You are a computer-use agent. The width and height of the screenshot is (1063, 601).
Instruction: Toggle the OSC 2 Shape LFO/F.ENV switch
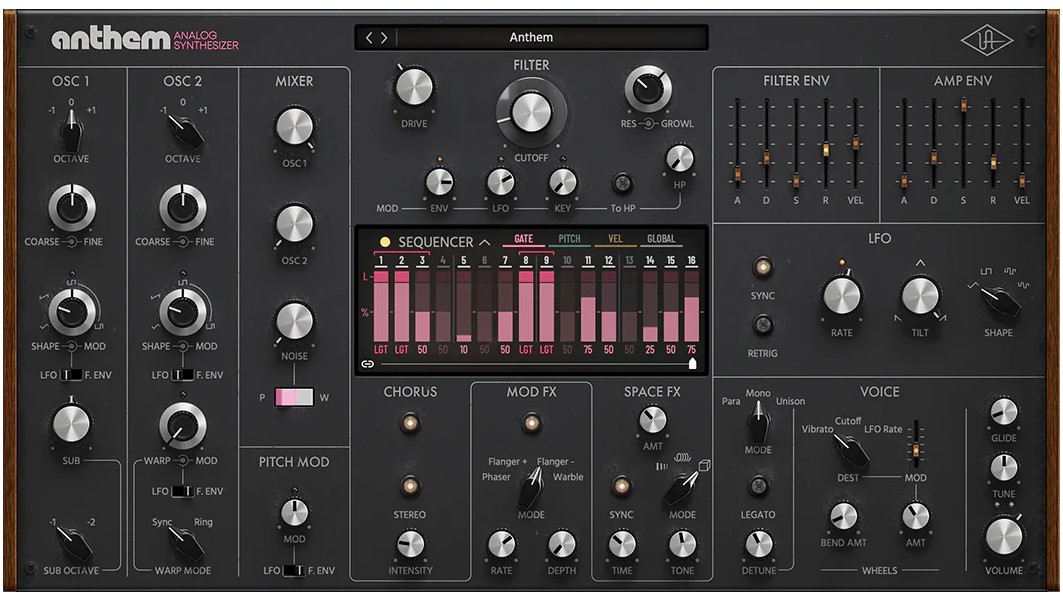(x=182, y=375)
